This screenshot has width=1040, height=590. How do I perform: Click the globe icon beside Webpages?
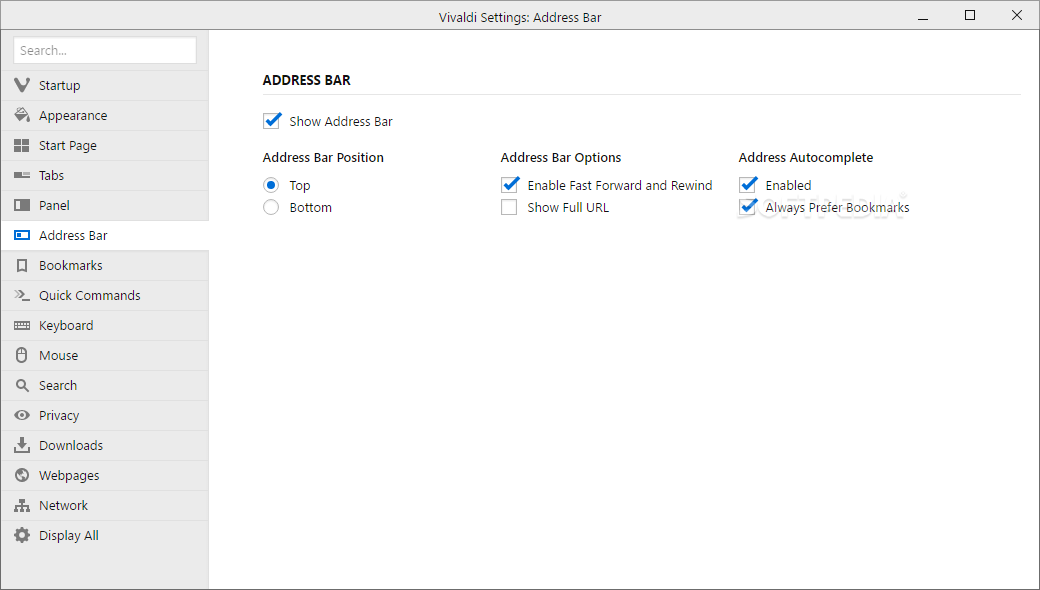tap(22, 475)
